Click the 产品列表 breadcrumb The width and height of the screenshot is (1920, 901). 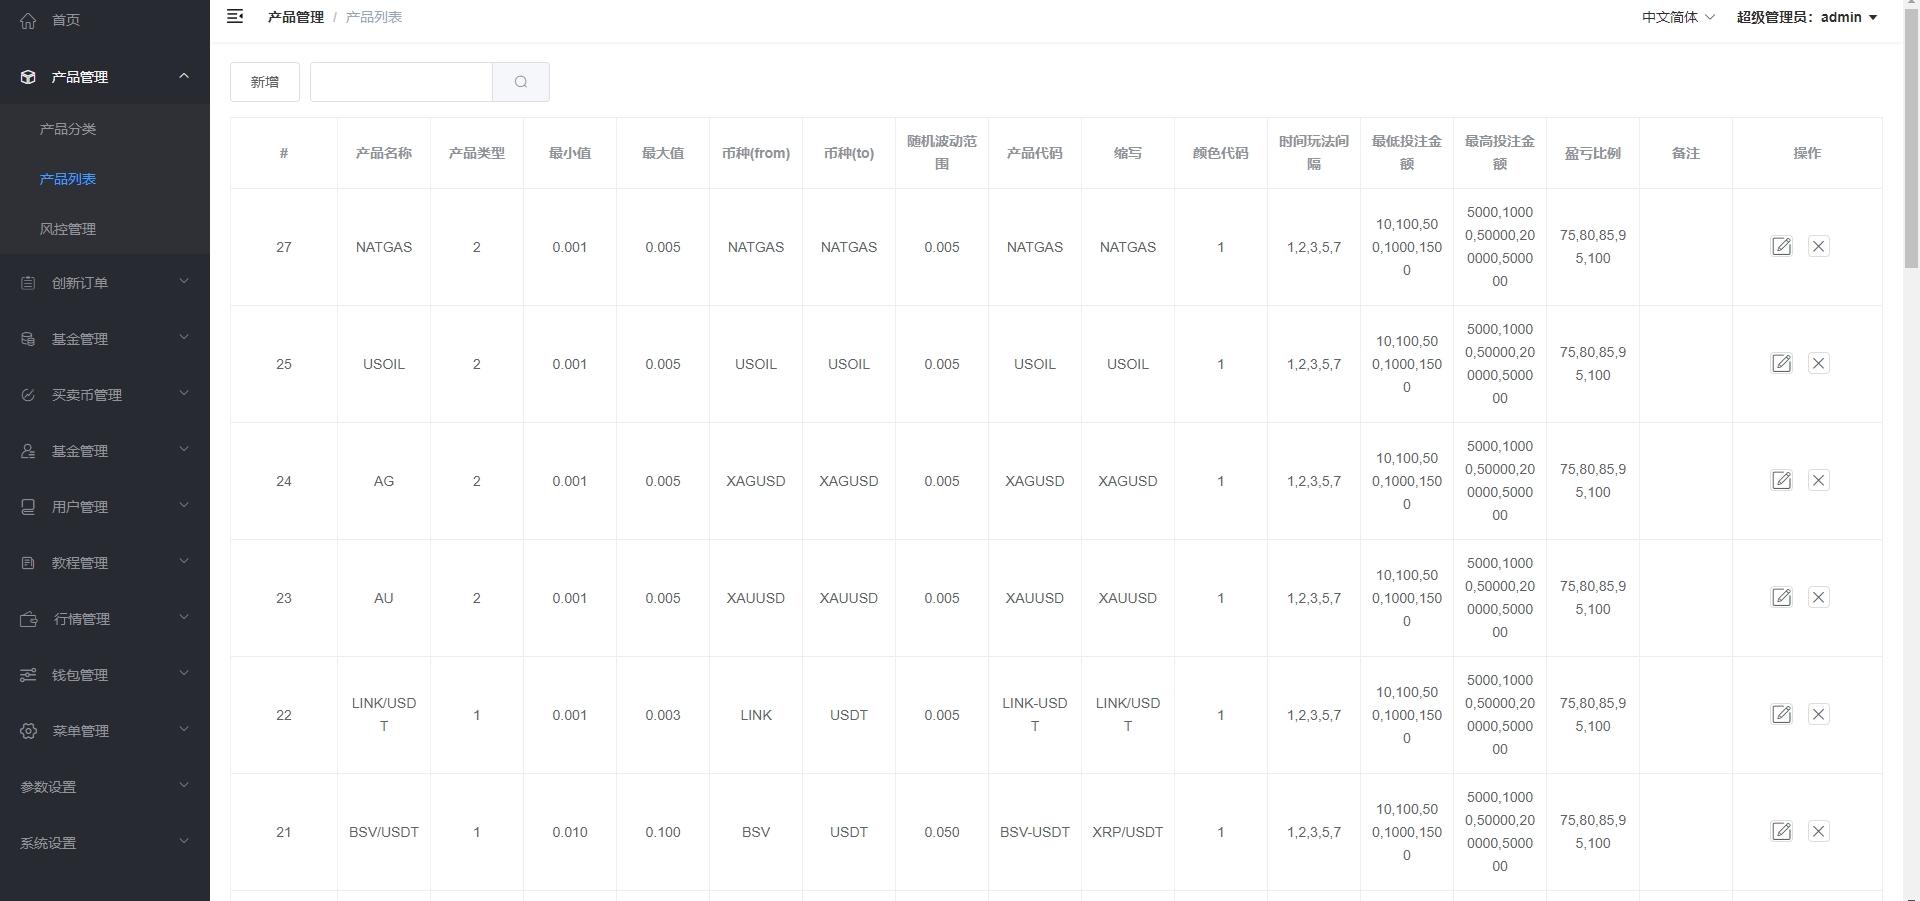click(x=374, y=17)
